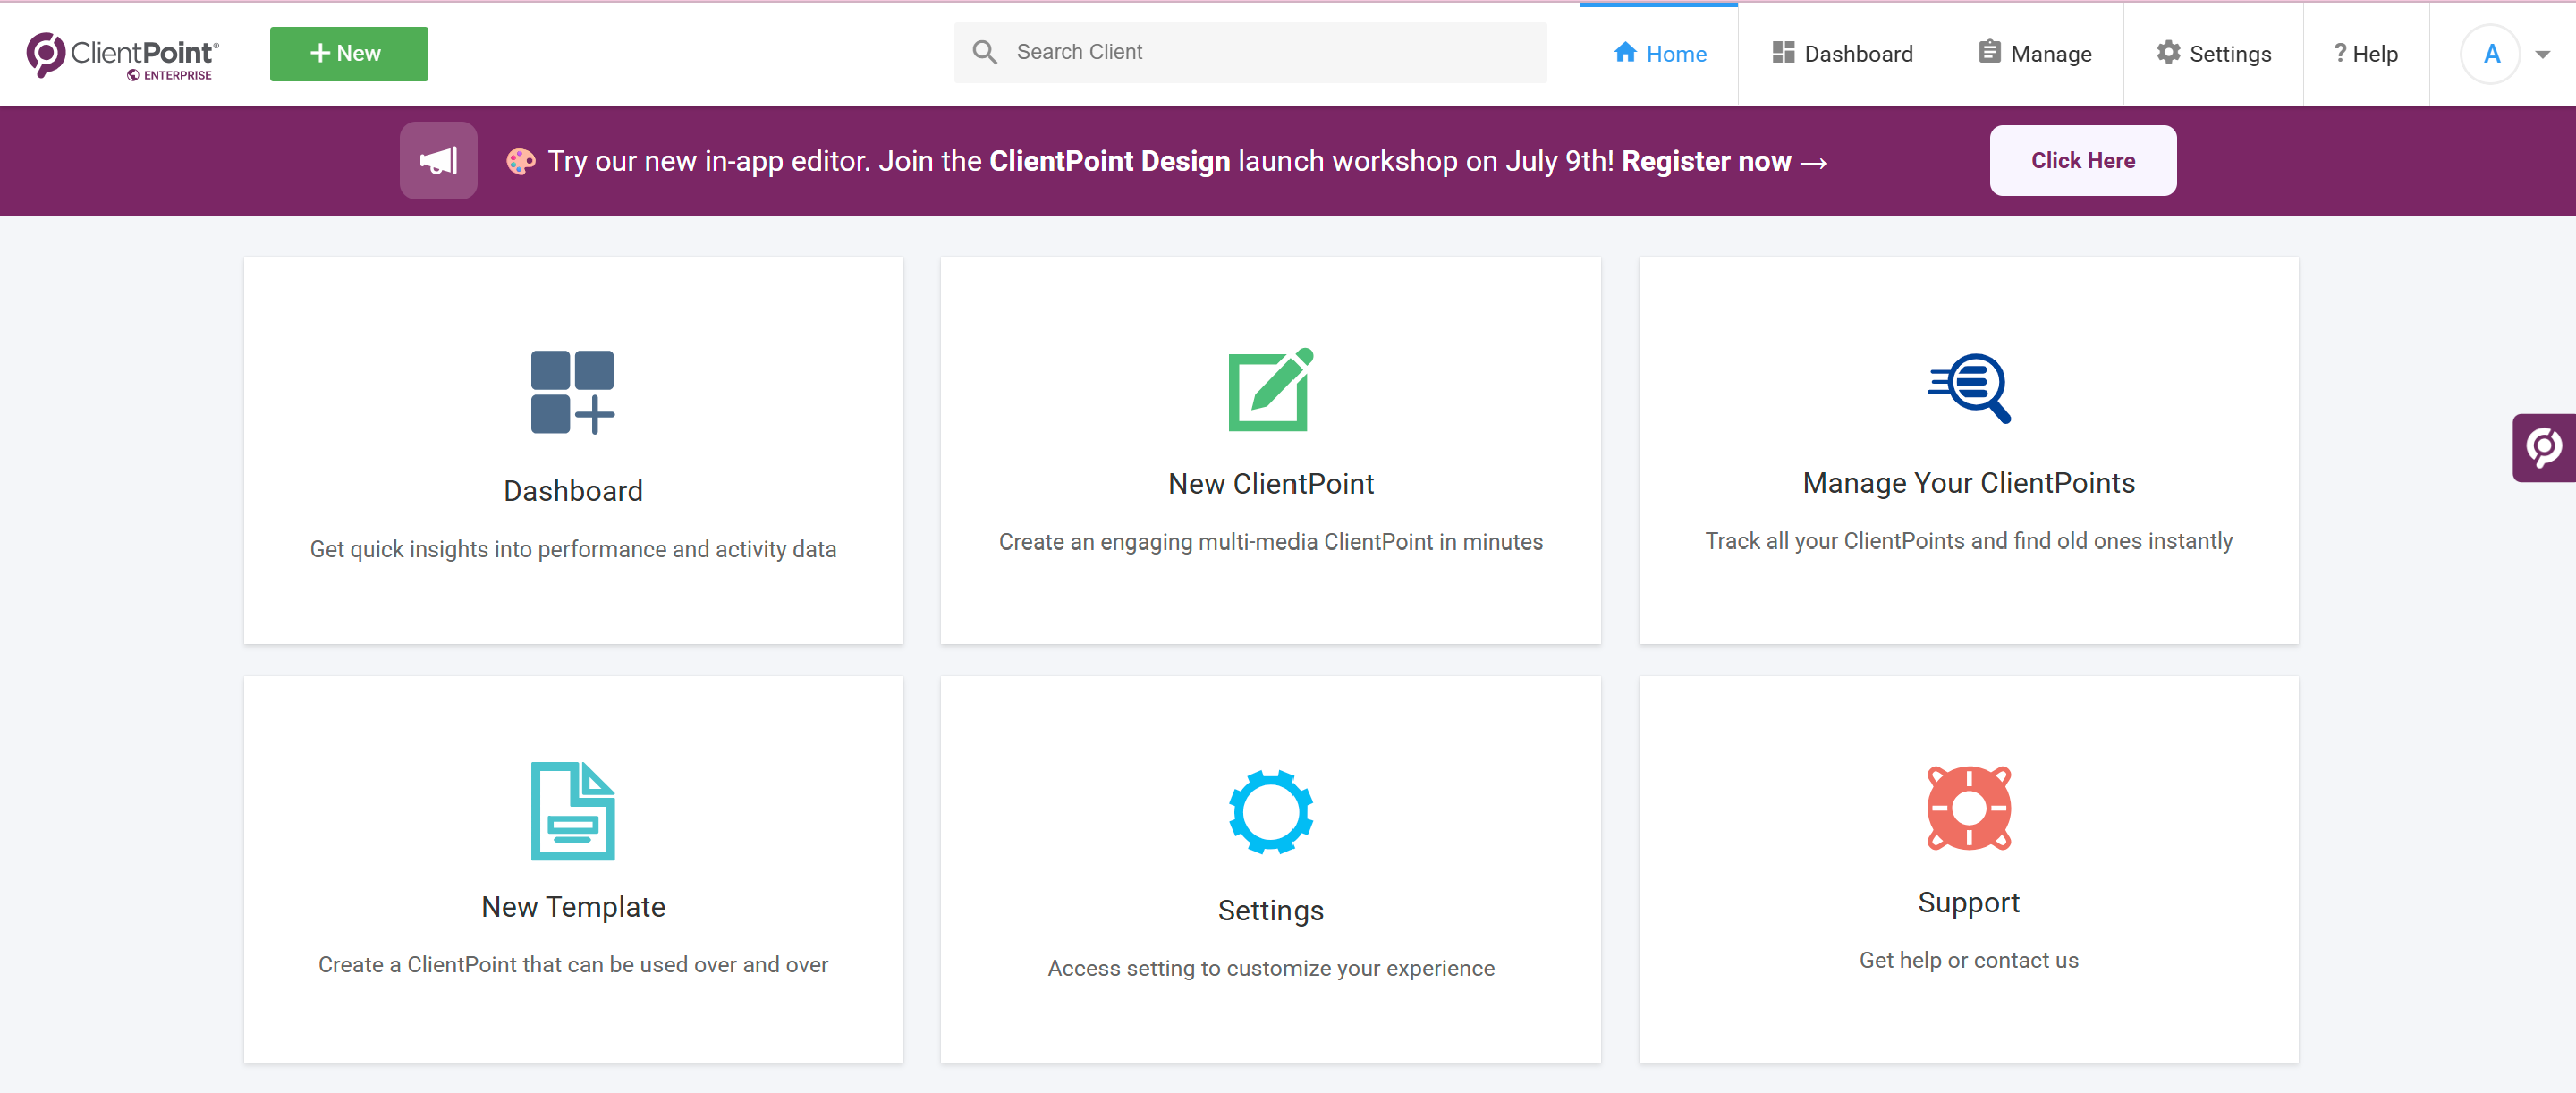Click the ClientPoint Enterprise logo

tap(120, 54)
